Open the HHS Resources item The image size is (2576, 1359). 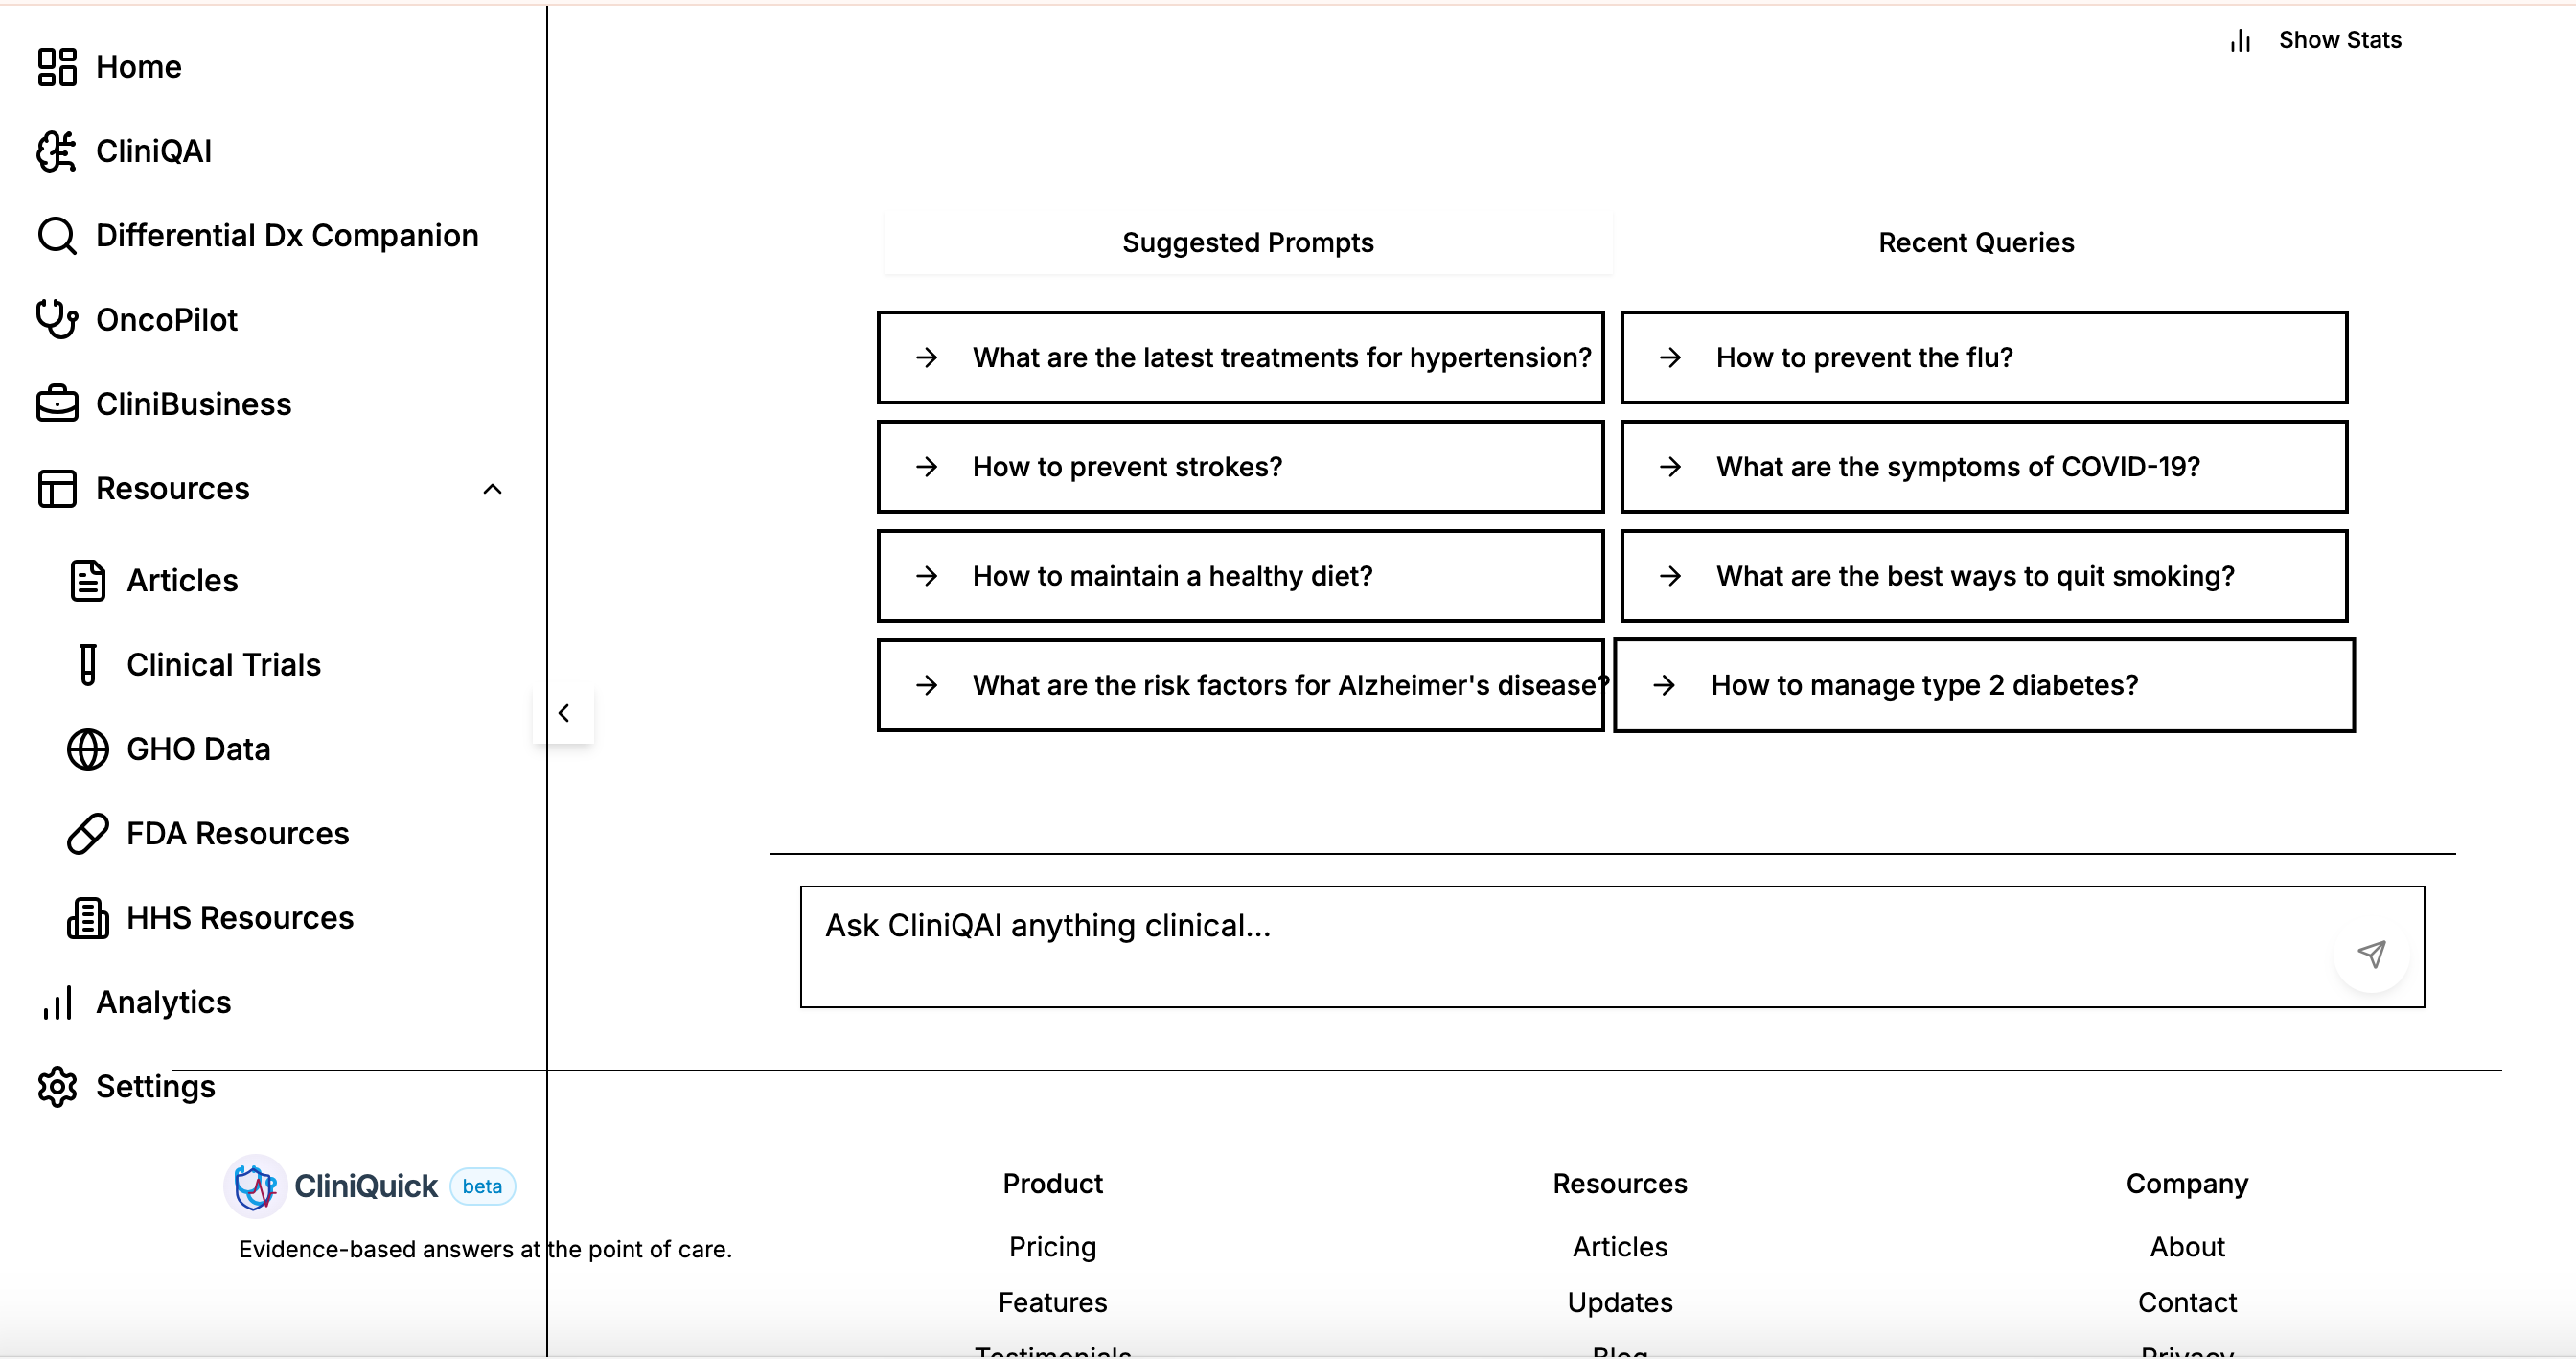click(239, 918)
